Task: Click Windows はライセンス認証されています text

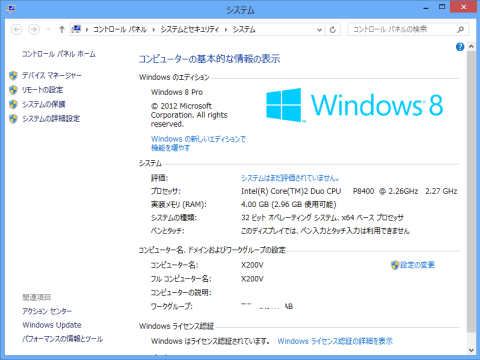Action: click(x=210, y=341)
